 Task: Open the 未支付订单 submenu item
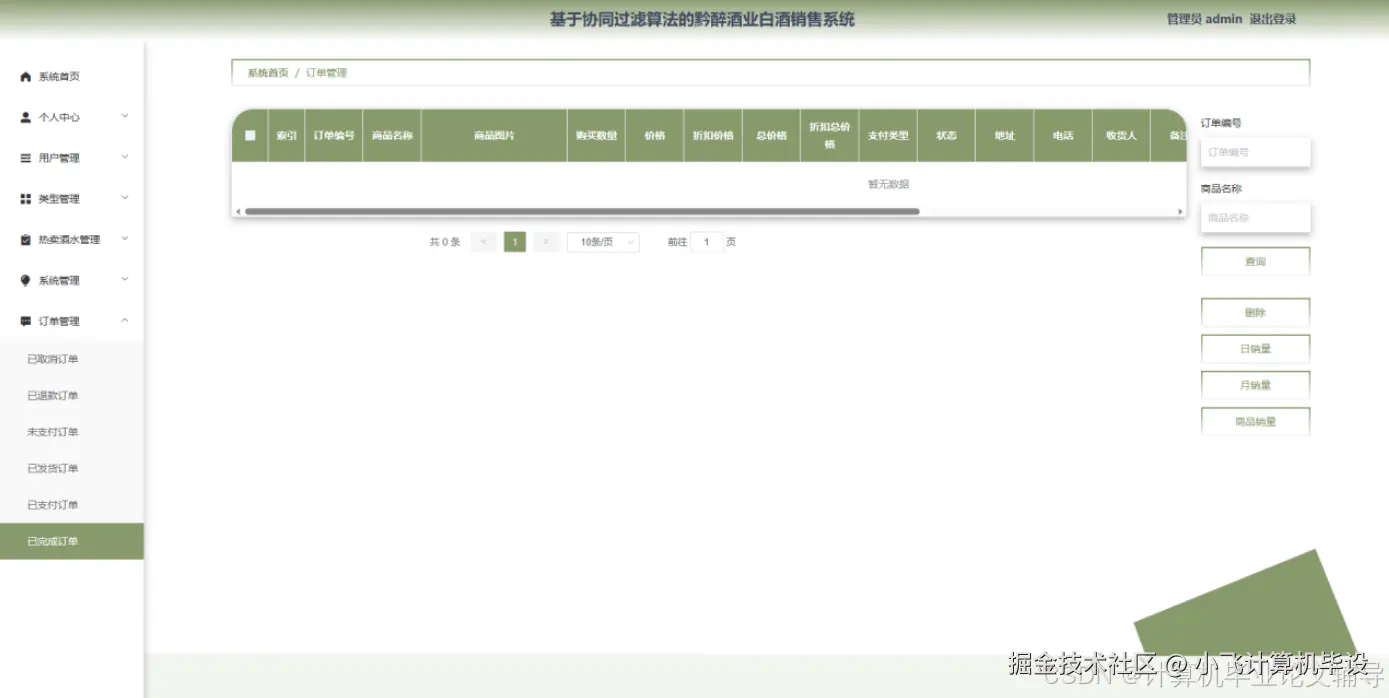(x=71, y=432)
